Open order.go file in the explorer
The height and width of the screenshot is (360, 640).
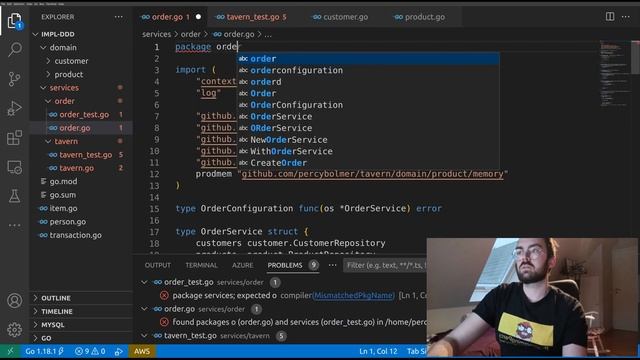tap(75, 128)
